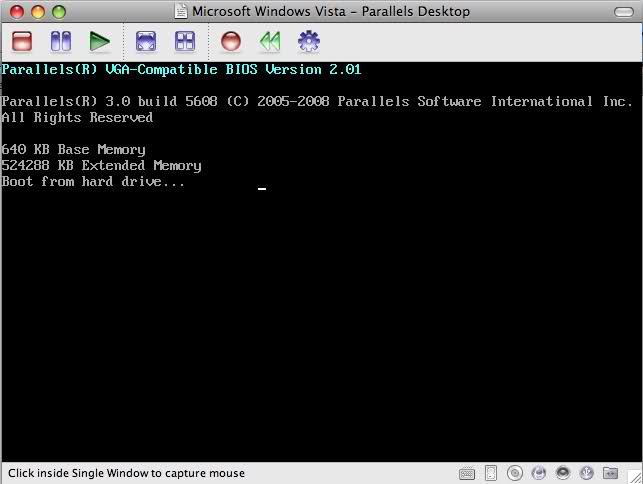The width and height of the screenshot is (643, 484).
Task: Click the red round snapshot button
Action: 231,41
